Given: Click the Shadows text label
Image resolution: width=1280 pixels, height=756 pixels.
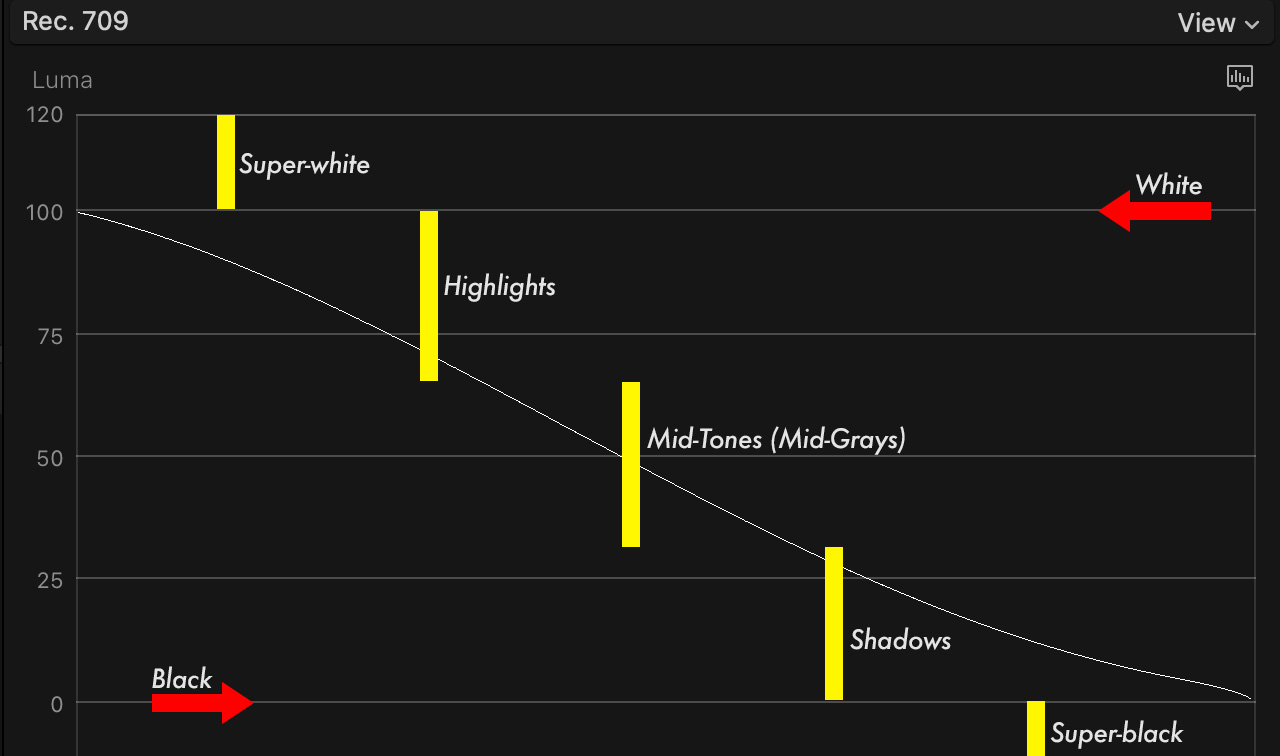Looking at the screenshot, I should (x=900, y=640).
